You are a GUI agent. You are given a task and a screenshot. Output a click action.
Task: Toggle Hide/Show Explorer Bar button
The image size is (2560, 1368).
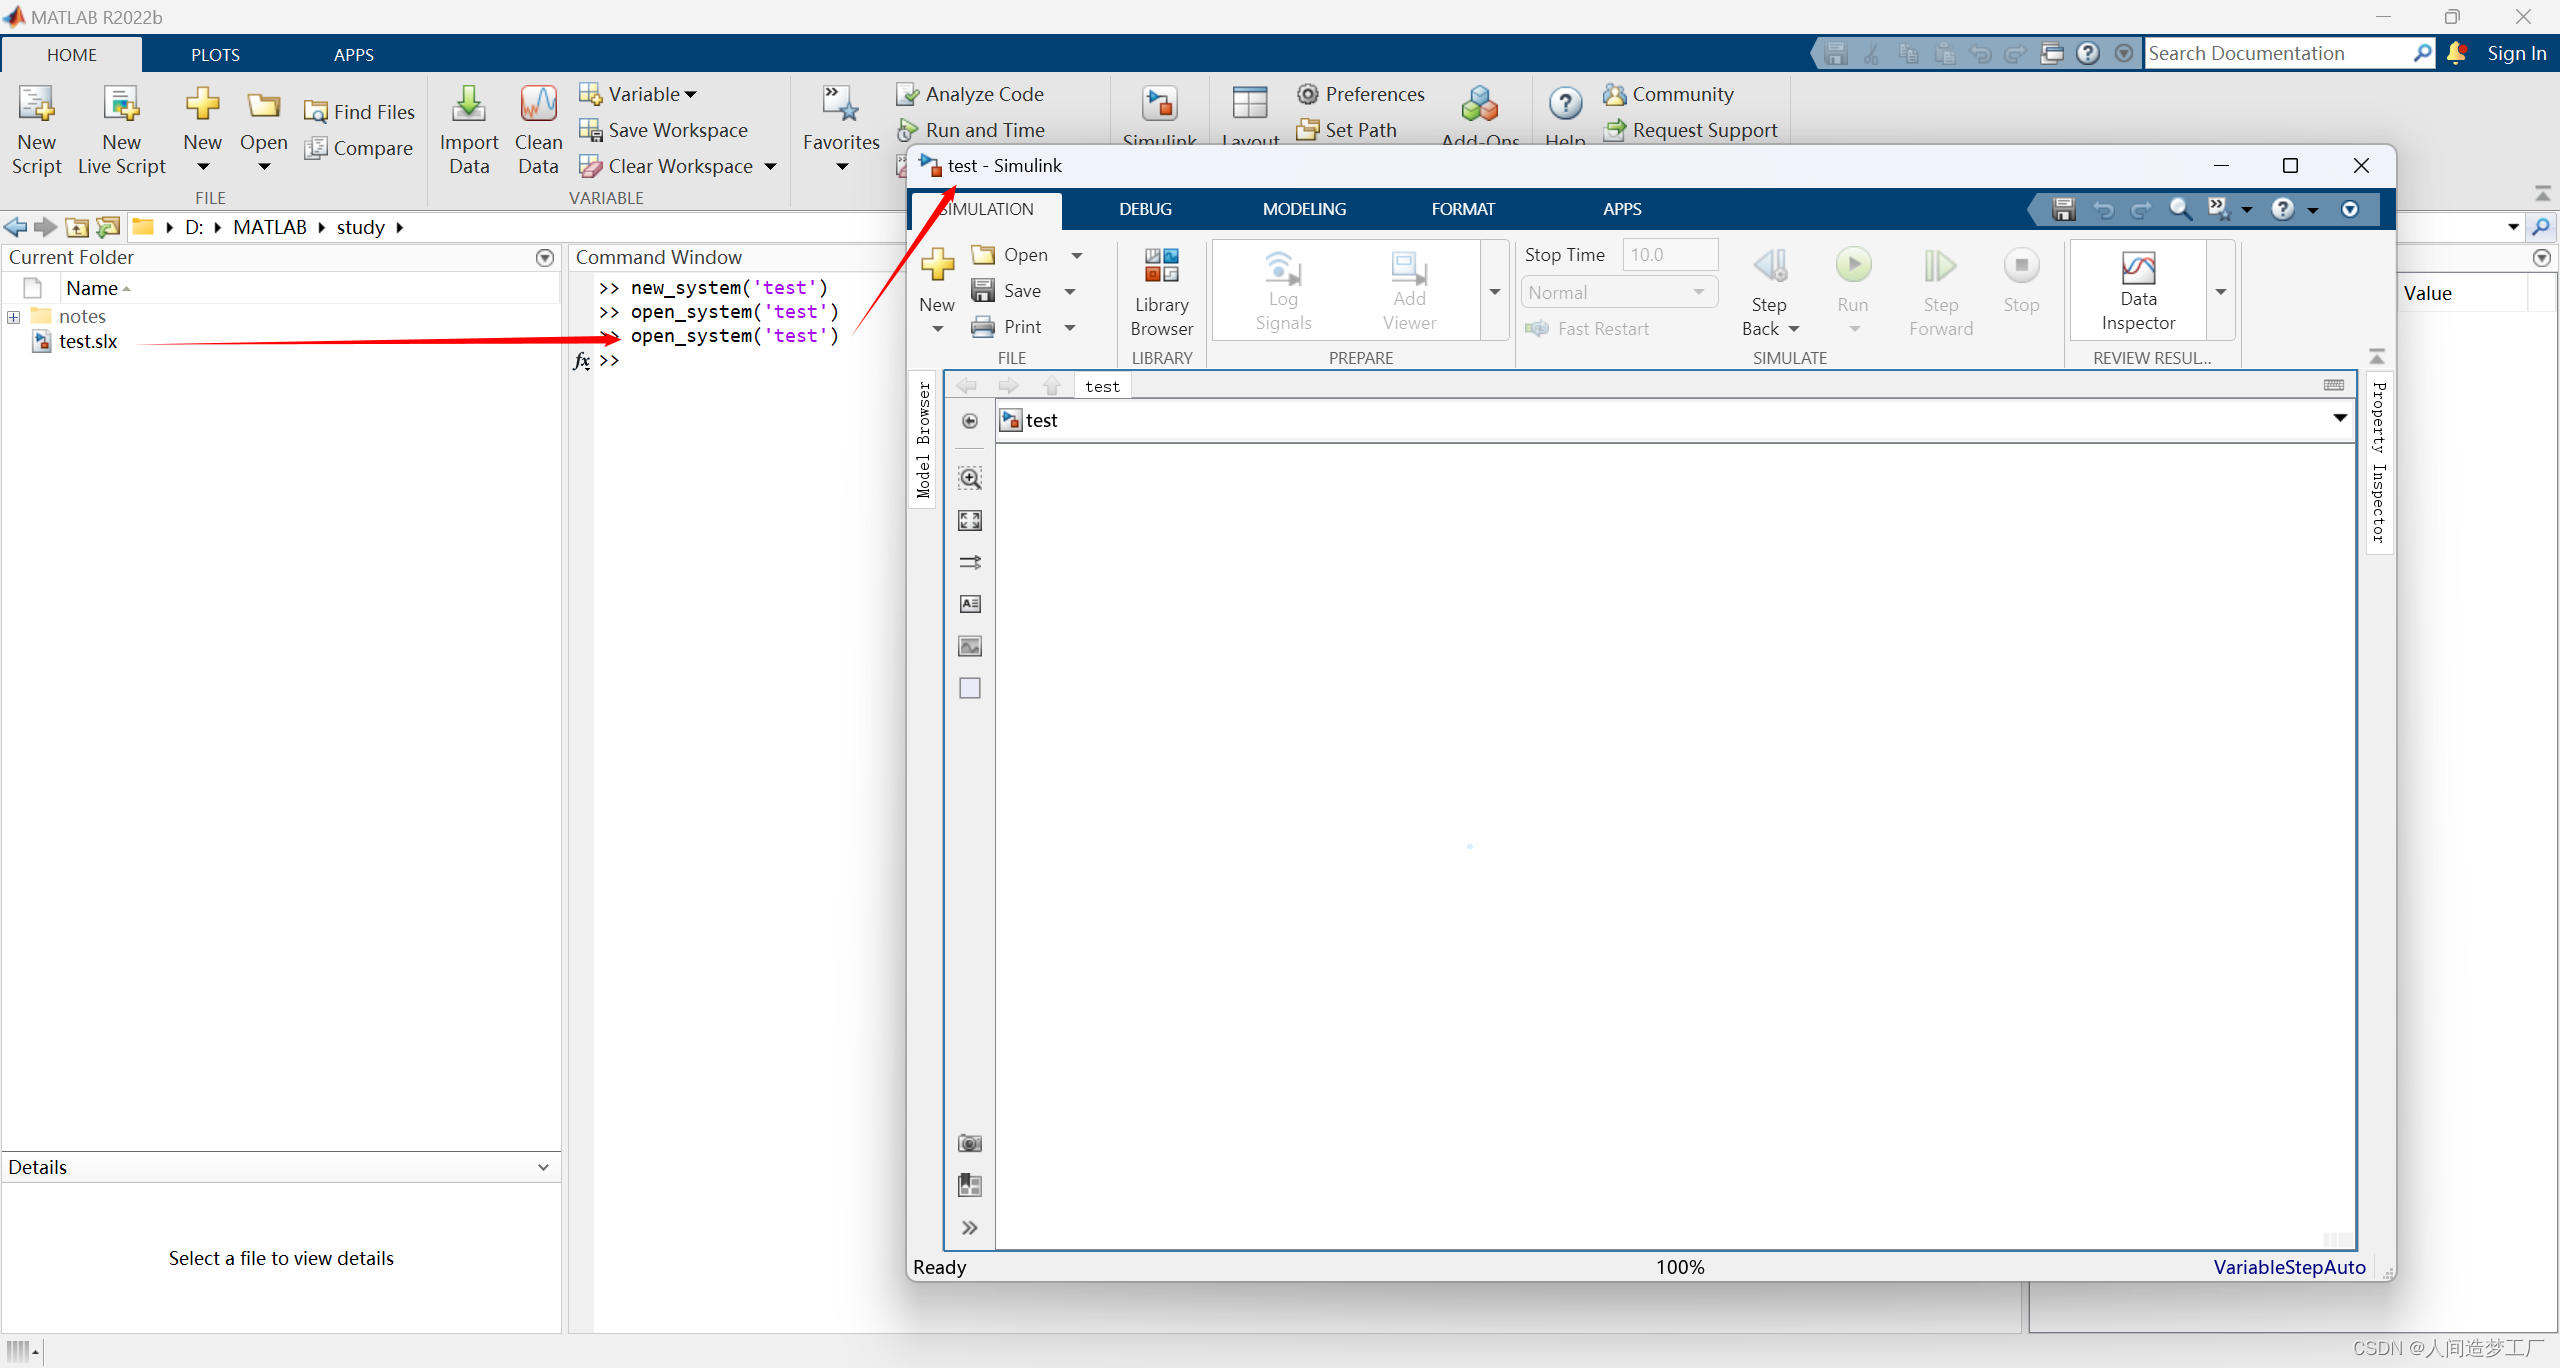click(x=969, y=421)
